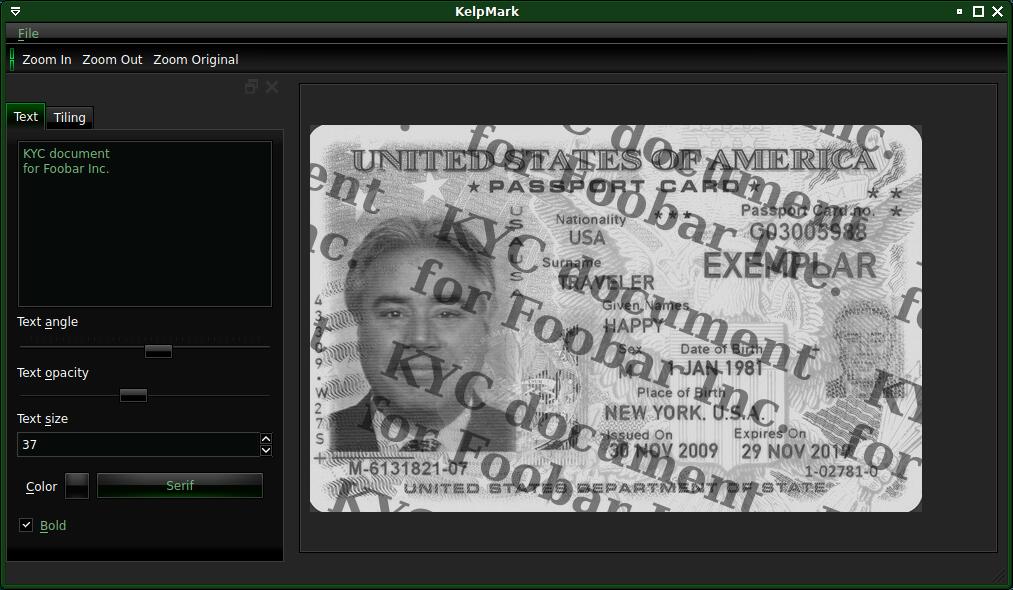Float the dock panel with detach icon
Image resolution: width=1013 pixels, height=590 pixels.
click(251, 87)
